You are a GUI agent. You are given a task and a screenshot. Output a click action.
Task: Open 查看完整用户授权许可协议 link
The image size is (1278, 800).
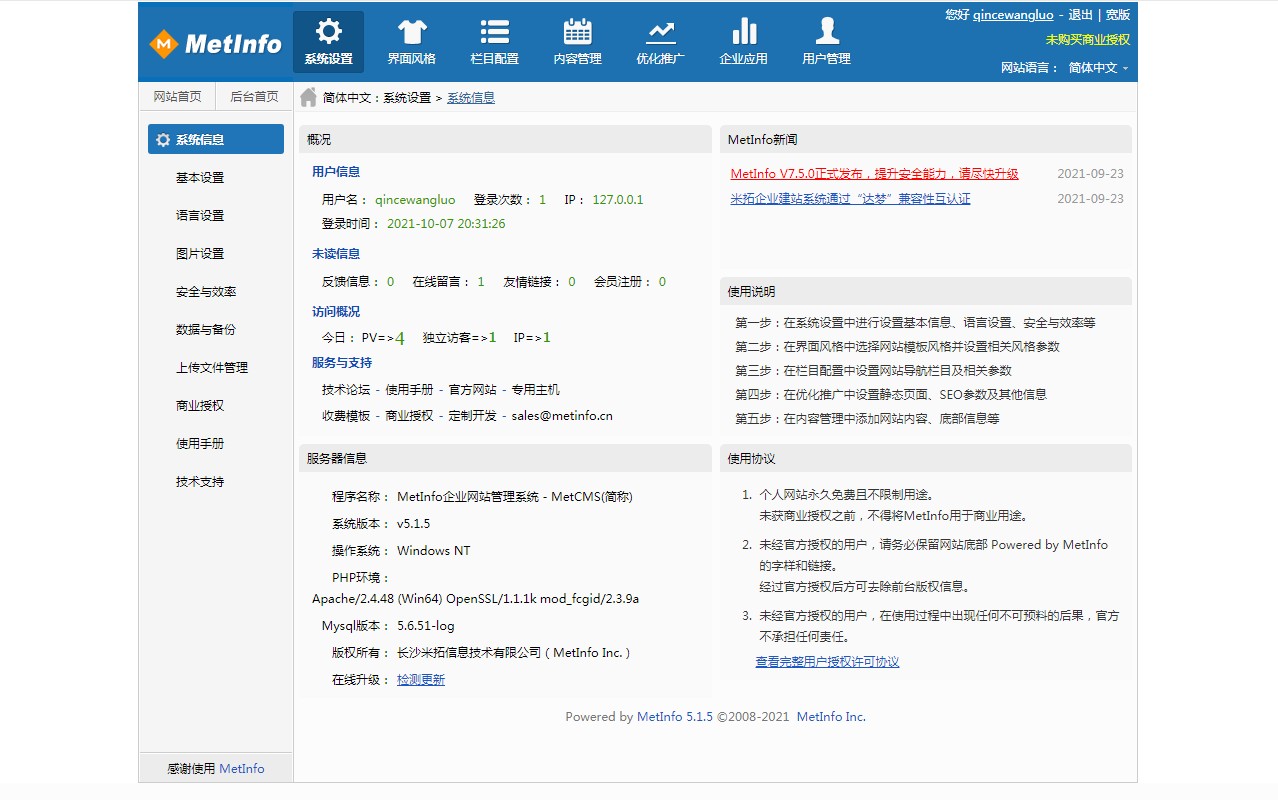point(828,662)
